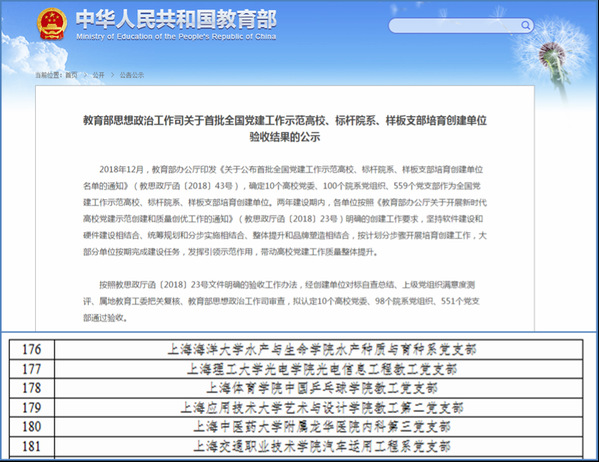Click the Ministry of Education English subtitle
Viewport: 599px width, 462px height.
click(176, 37)
